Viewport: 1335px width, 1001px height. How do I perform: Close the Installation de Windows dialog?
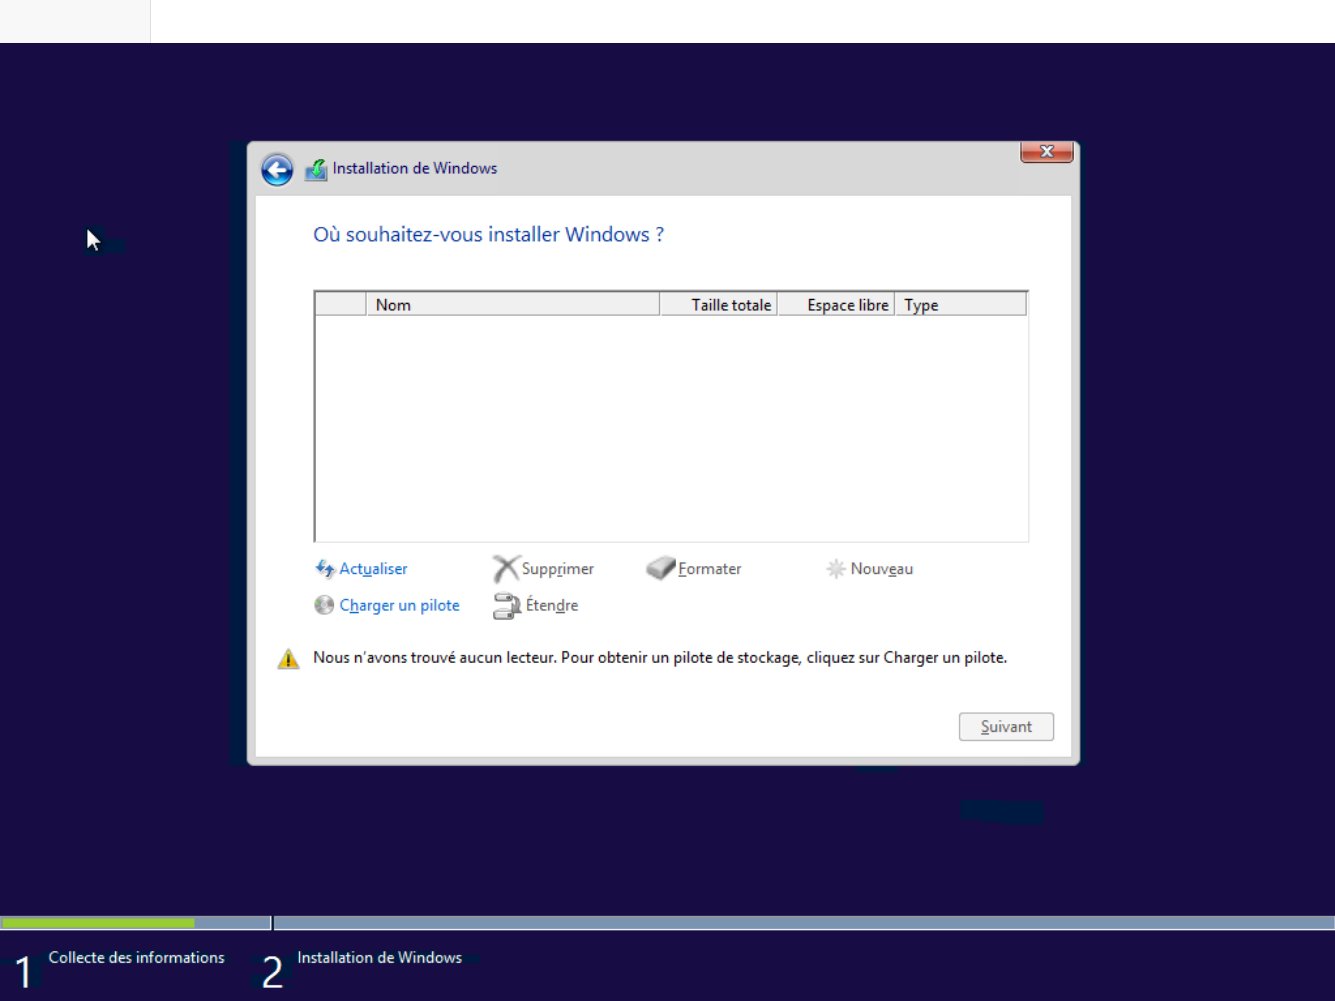pos(1046,152)
